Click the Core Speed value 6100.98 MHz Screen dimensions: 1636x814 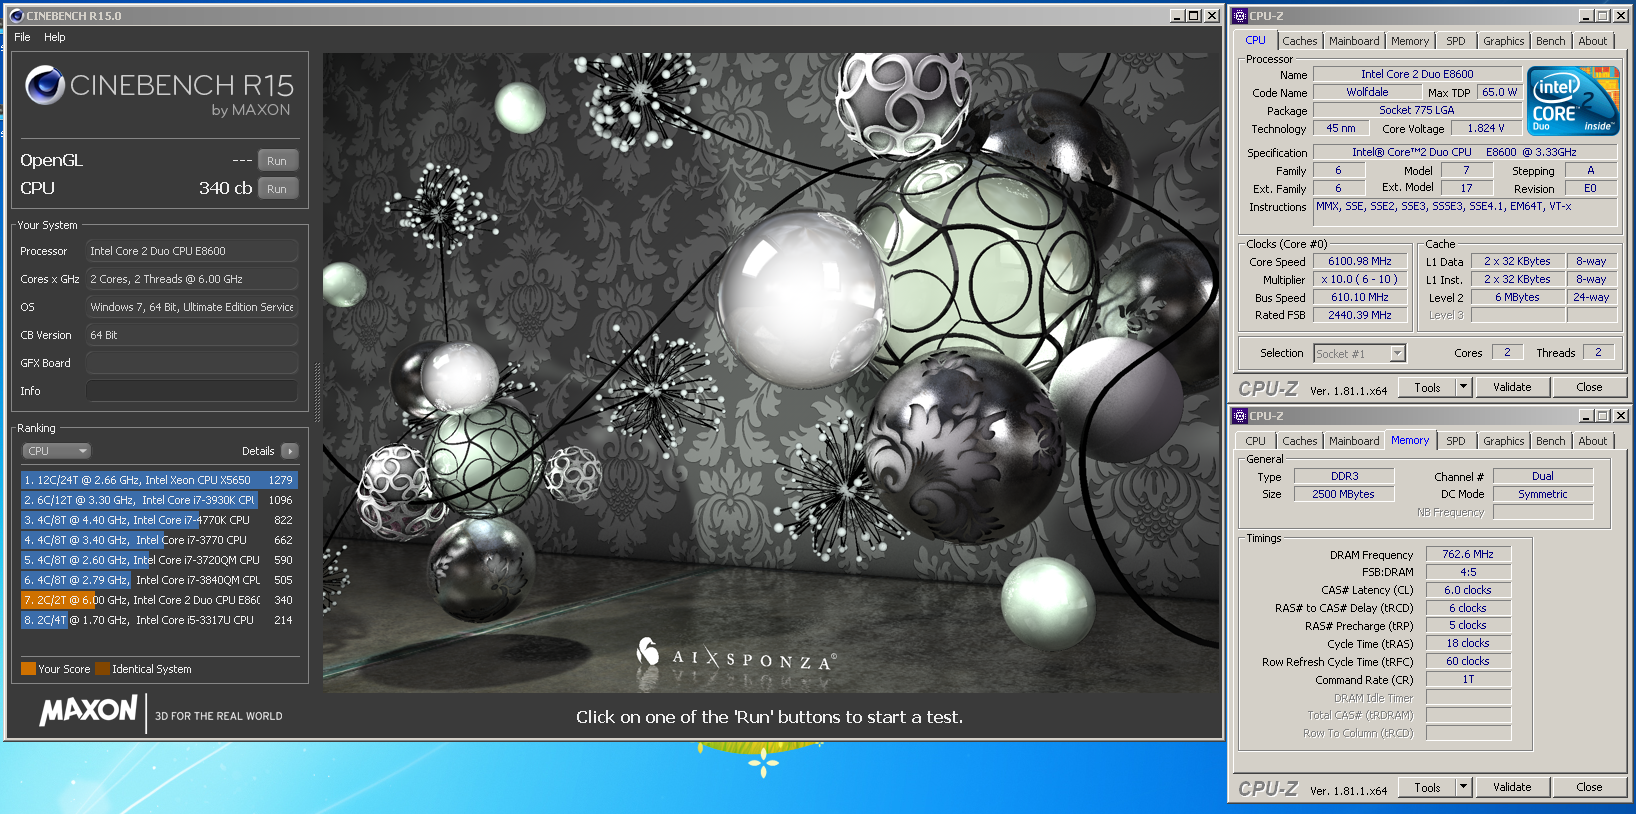[x=1359, y=261]
